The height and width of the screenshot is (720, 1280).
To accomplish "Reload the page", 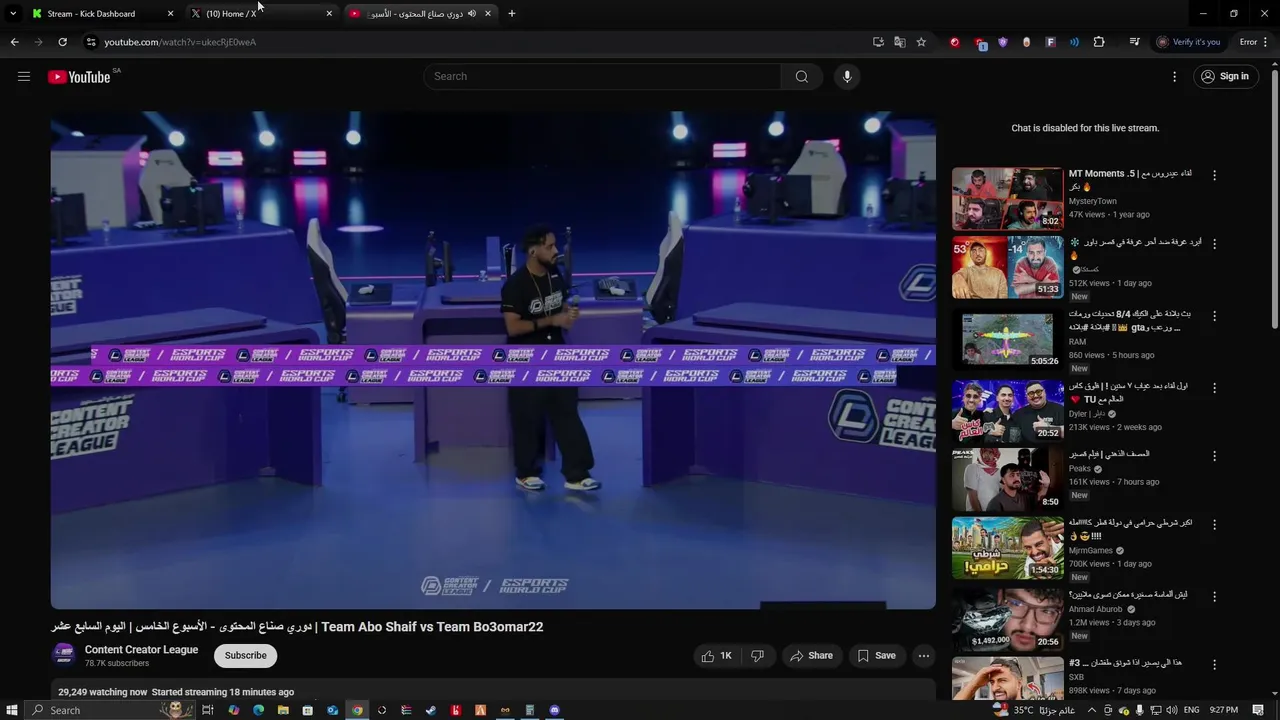I will click(x=62, y=42).
